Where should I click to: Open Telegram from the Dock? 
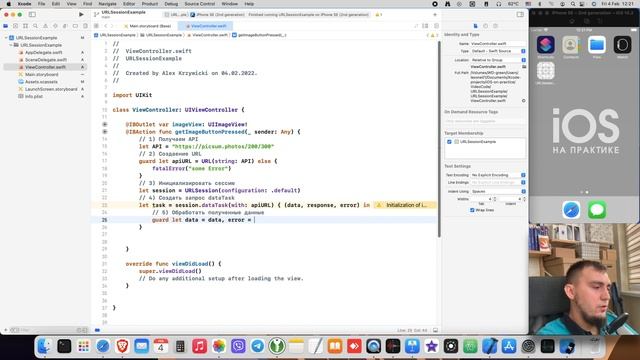[x=258, y=346]
